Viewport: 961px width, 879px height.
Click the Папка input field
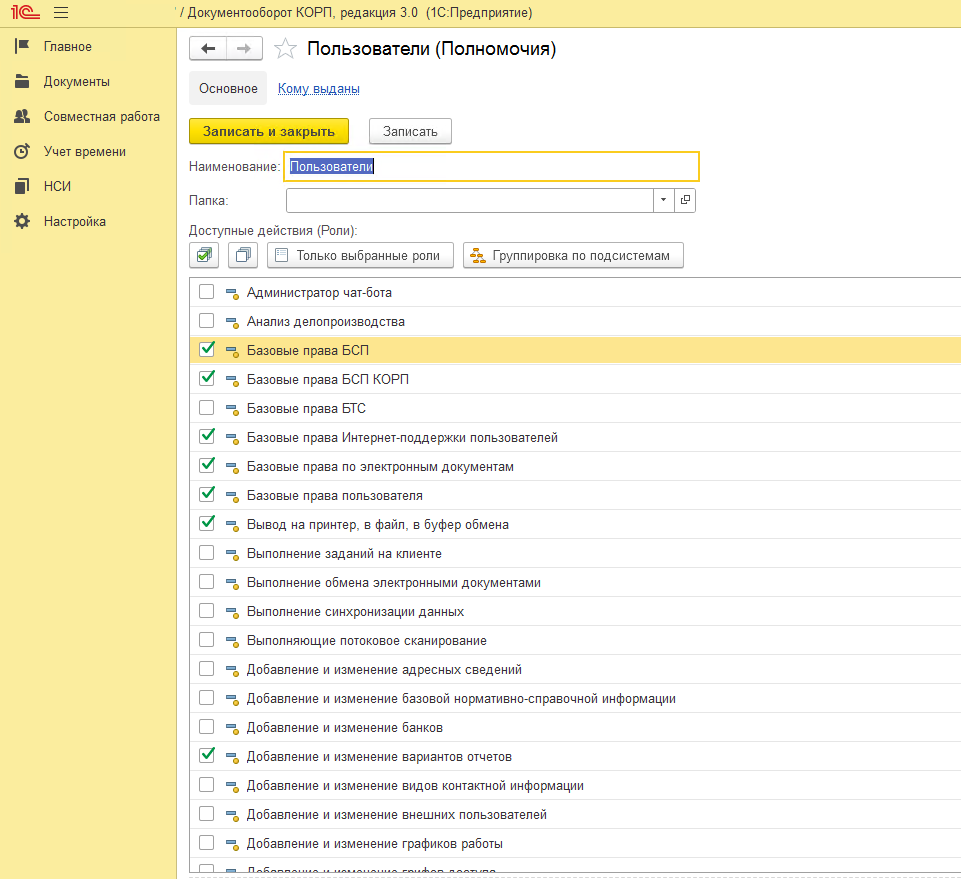click(x=469, y=200)
